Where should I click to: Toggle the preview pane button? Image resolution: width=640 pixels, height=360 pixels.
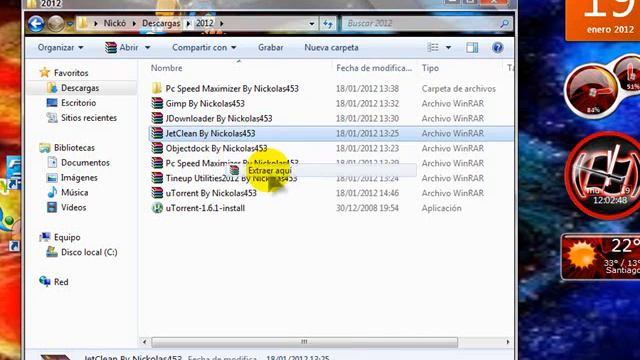[472, 48]
